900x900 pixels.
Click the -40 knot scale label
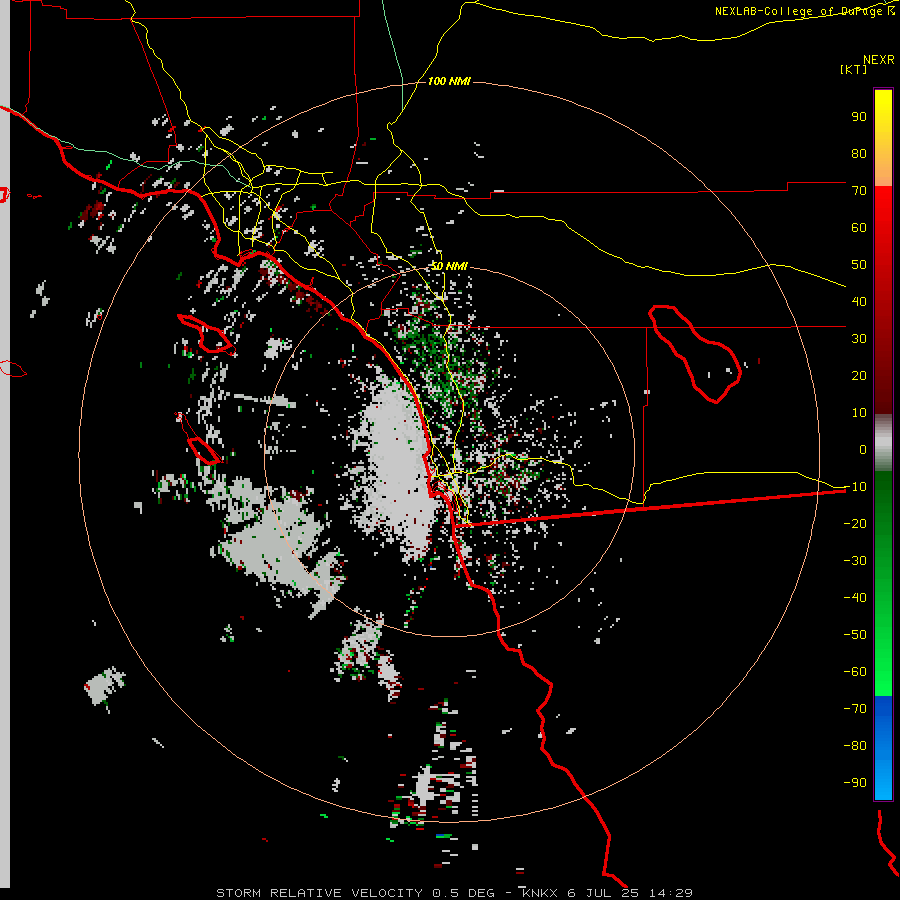(x=855, y=598)
